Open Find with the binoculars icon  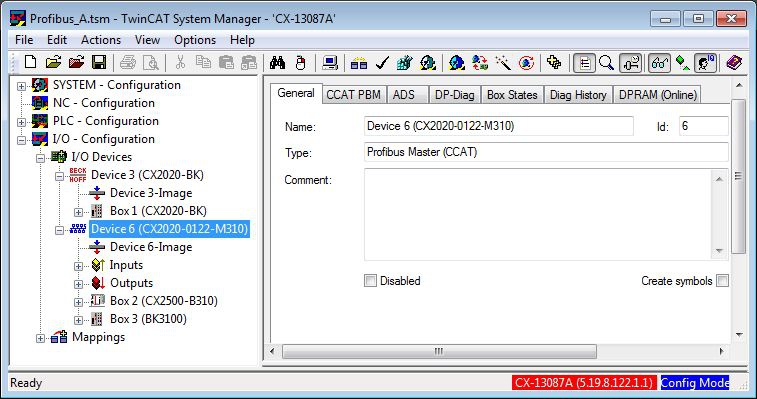pyautogui.click(x=277, y=62)
